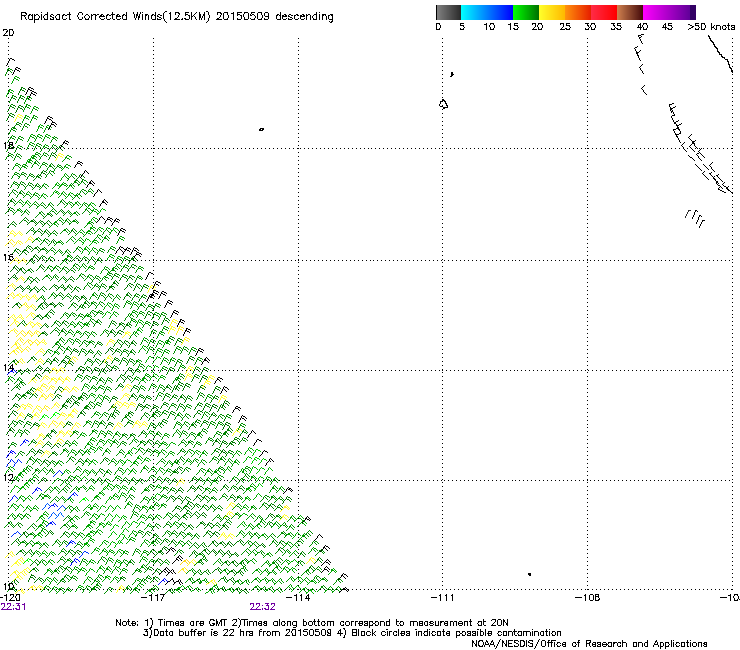The width and height of the screenshot is (740, 650).
Task: Click the red 30-35 knots legend segment
Action: click(604, 12)
